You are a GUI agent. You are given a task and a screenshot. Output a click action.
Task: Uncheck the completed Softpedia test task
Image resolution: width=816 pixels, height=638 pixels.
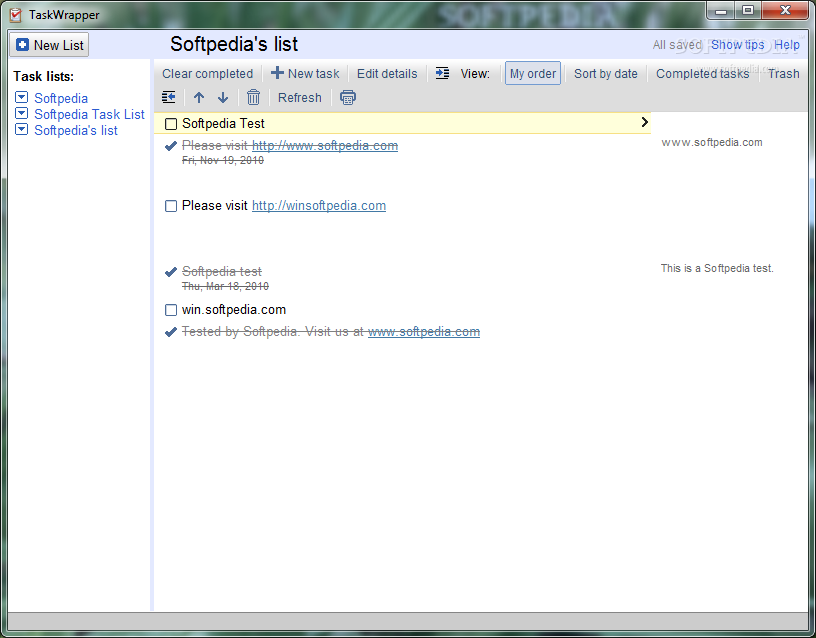pyautogui.click(x=171, y=272)
